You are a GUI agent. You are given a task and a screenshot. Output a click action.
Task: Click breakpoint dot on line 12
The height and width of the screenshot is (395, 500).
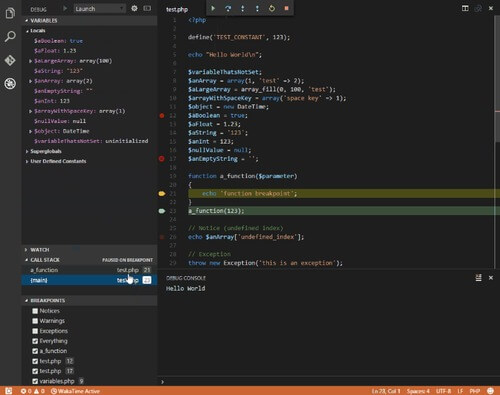162,116
